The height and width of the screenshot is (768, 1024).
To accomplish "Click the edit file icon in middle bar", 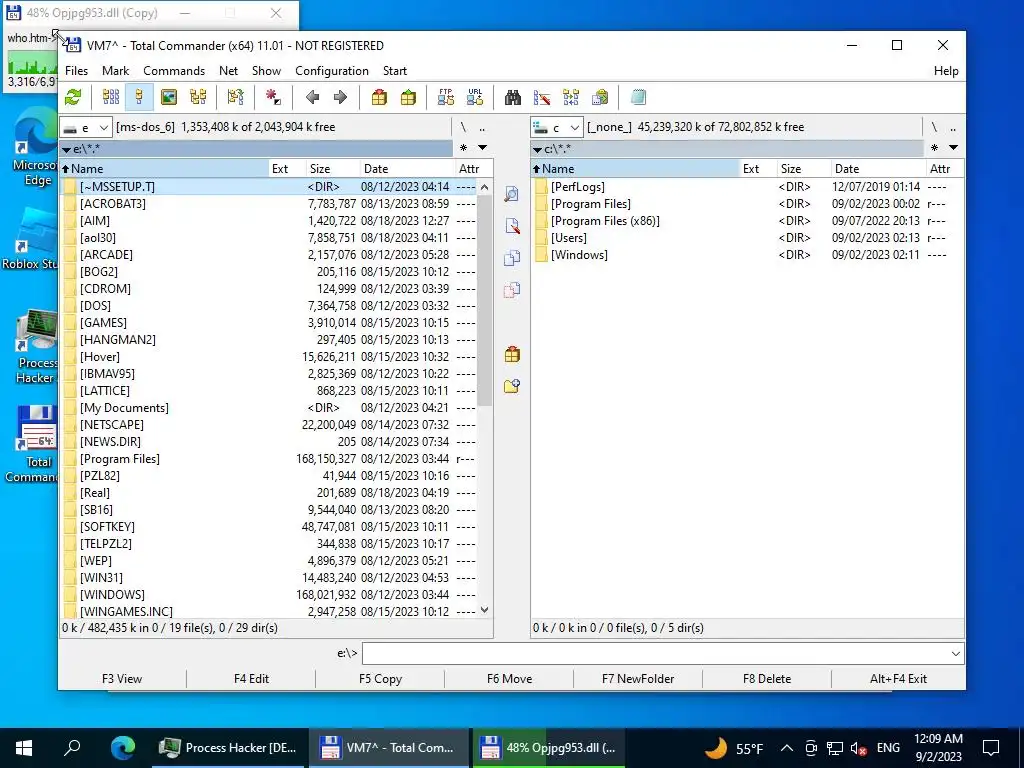I will click(x=512, y=226).
